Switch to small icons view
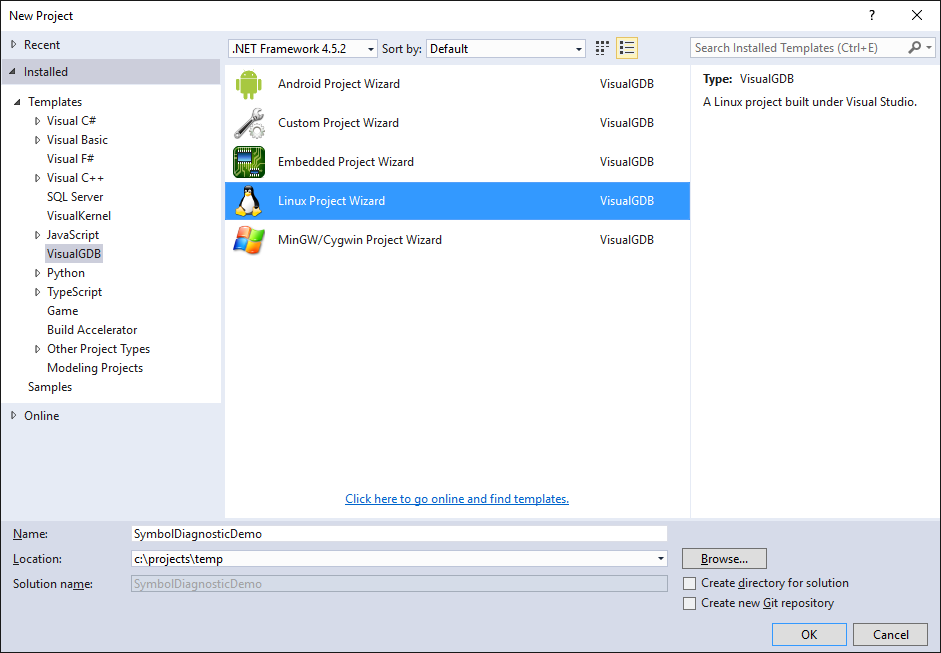This screenshot has width=941, height=653. click(602, 48)
